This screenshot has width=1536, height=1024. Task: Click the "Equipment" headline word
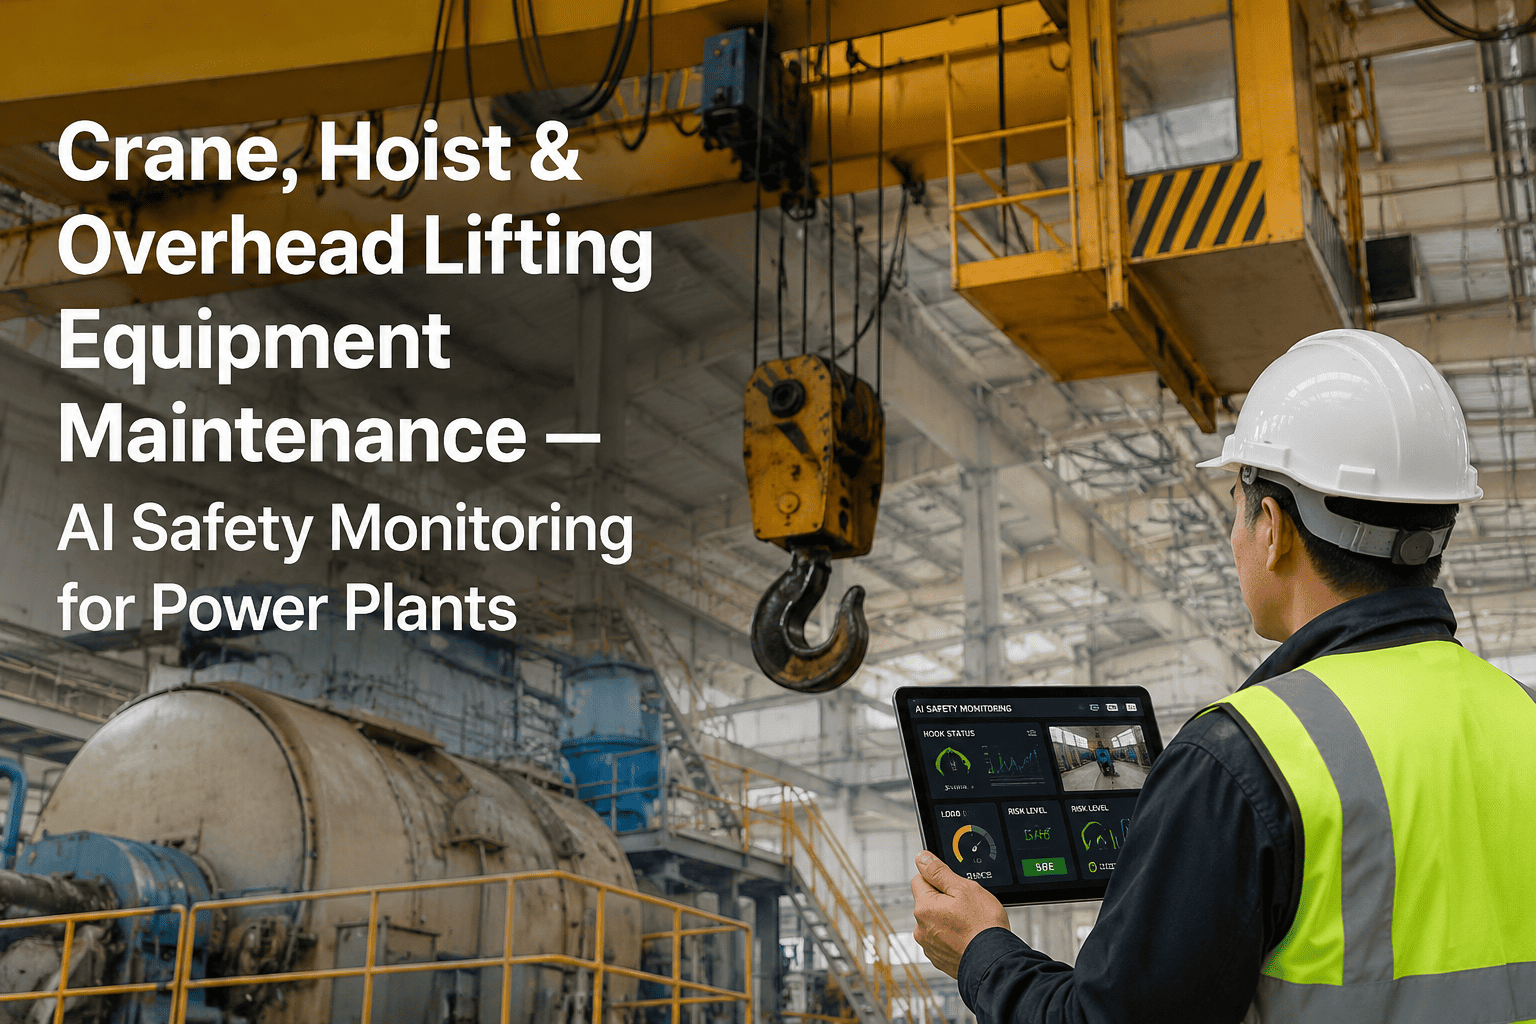coord(254,345)
